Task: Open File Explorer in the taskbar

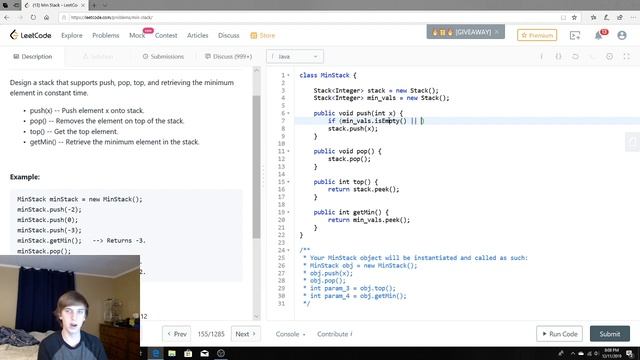Action: click(x=172, y=353)
